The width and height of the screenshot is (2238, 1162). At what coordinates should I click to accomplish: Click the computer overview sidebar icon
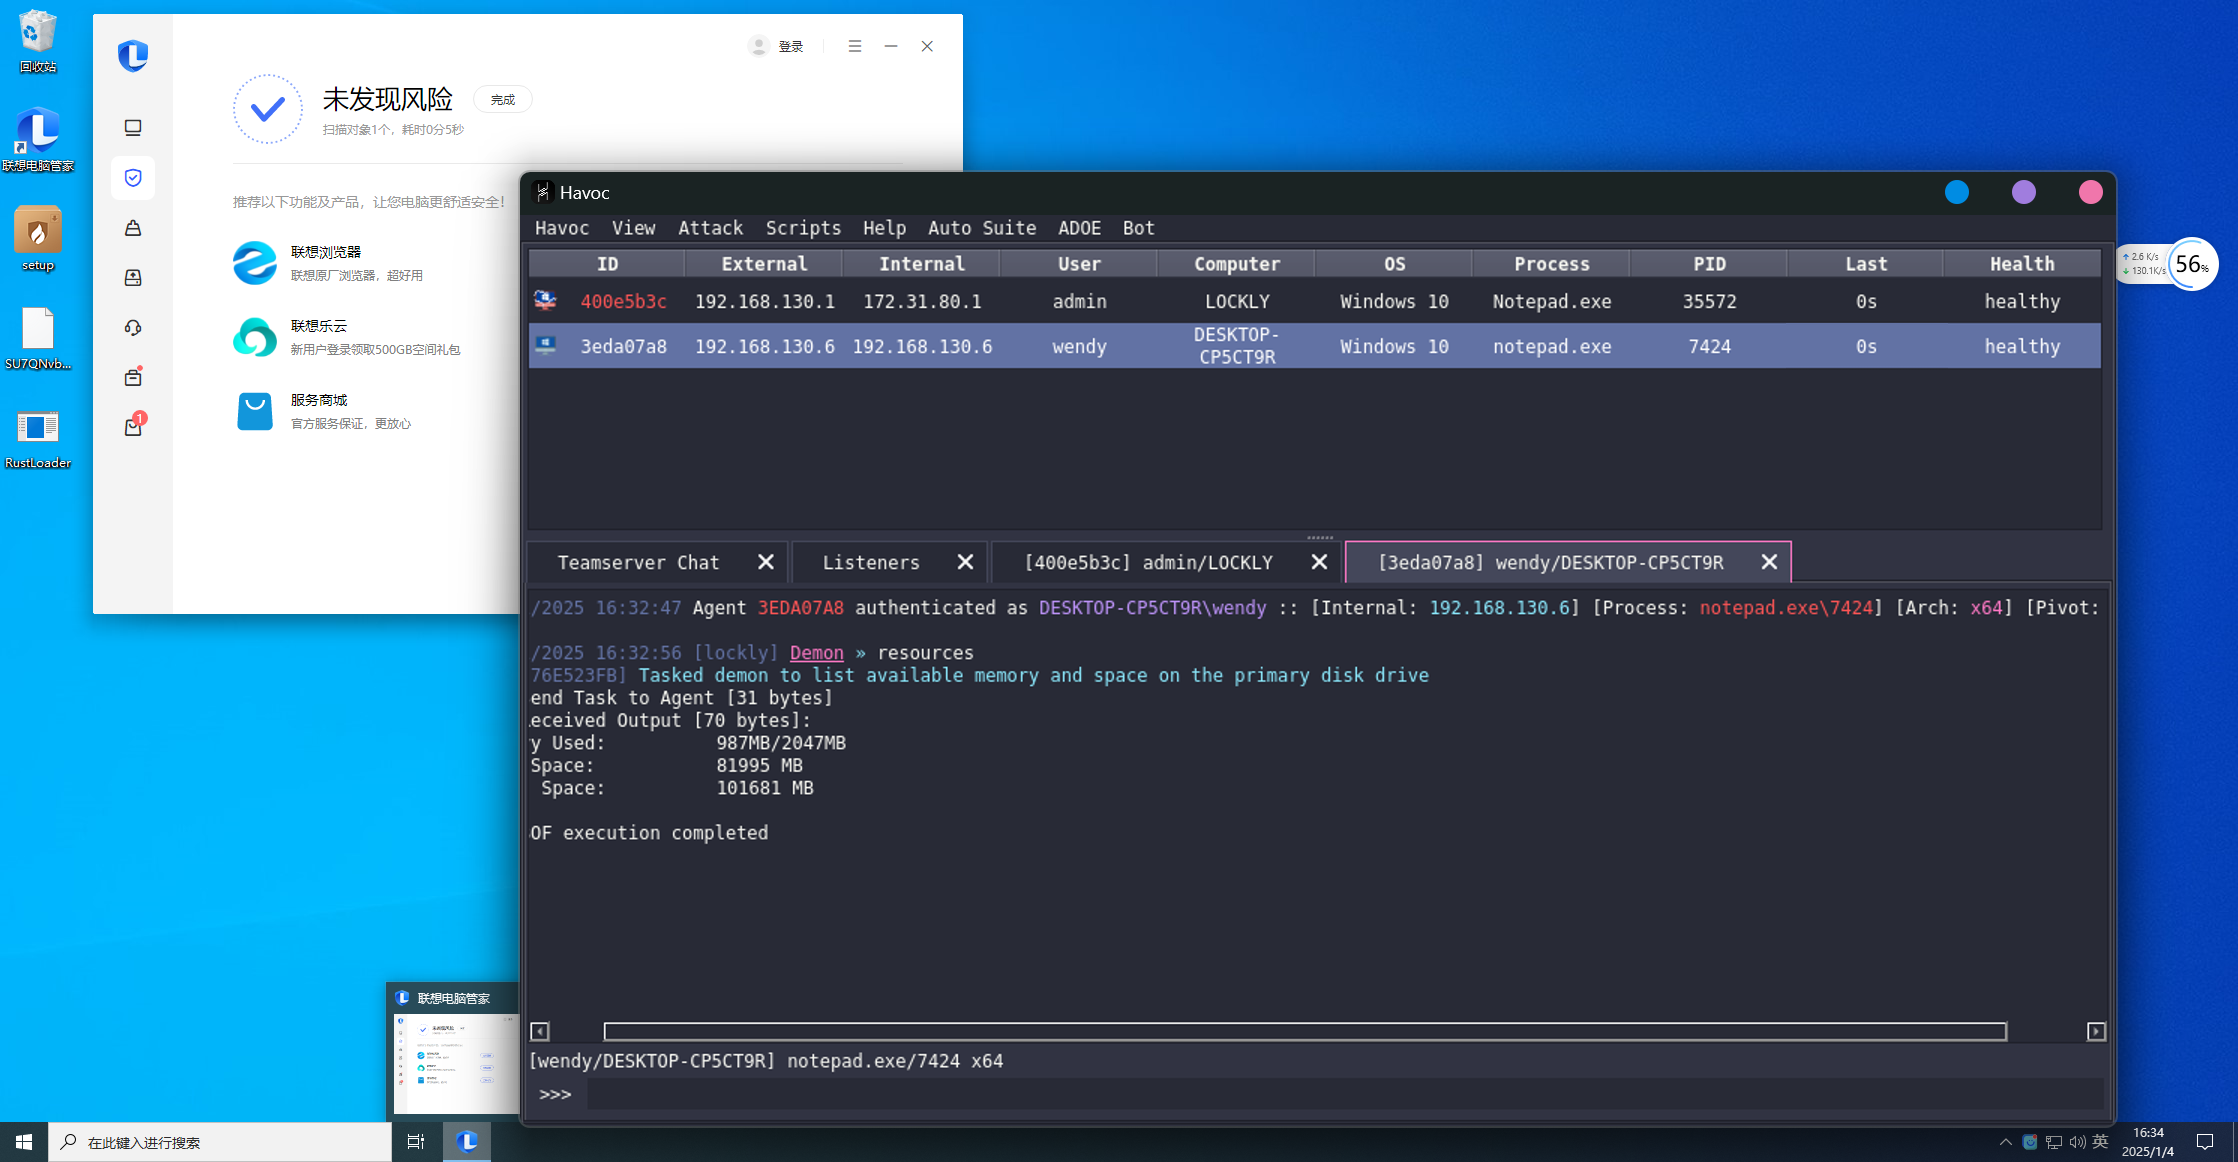coord(133,128)
